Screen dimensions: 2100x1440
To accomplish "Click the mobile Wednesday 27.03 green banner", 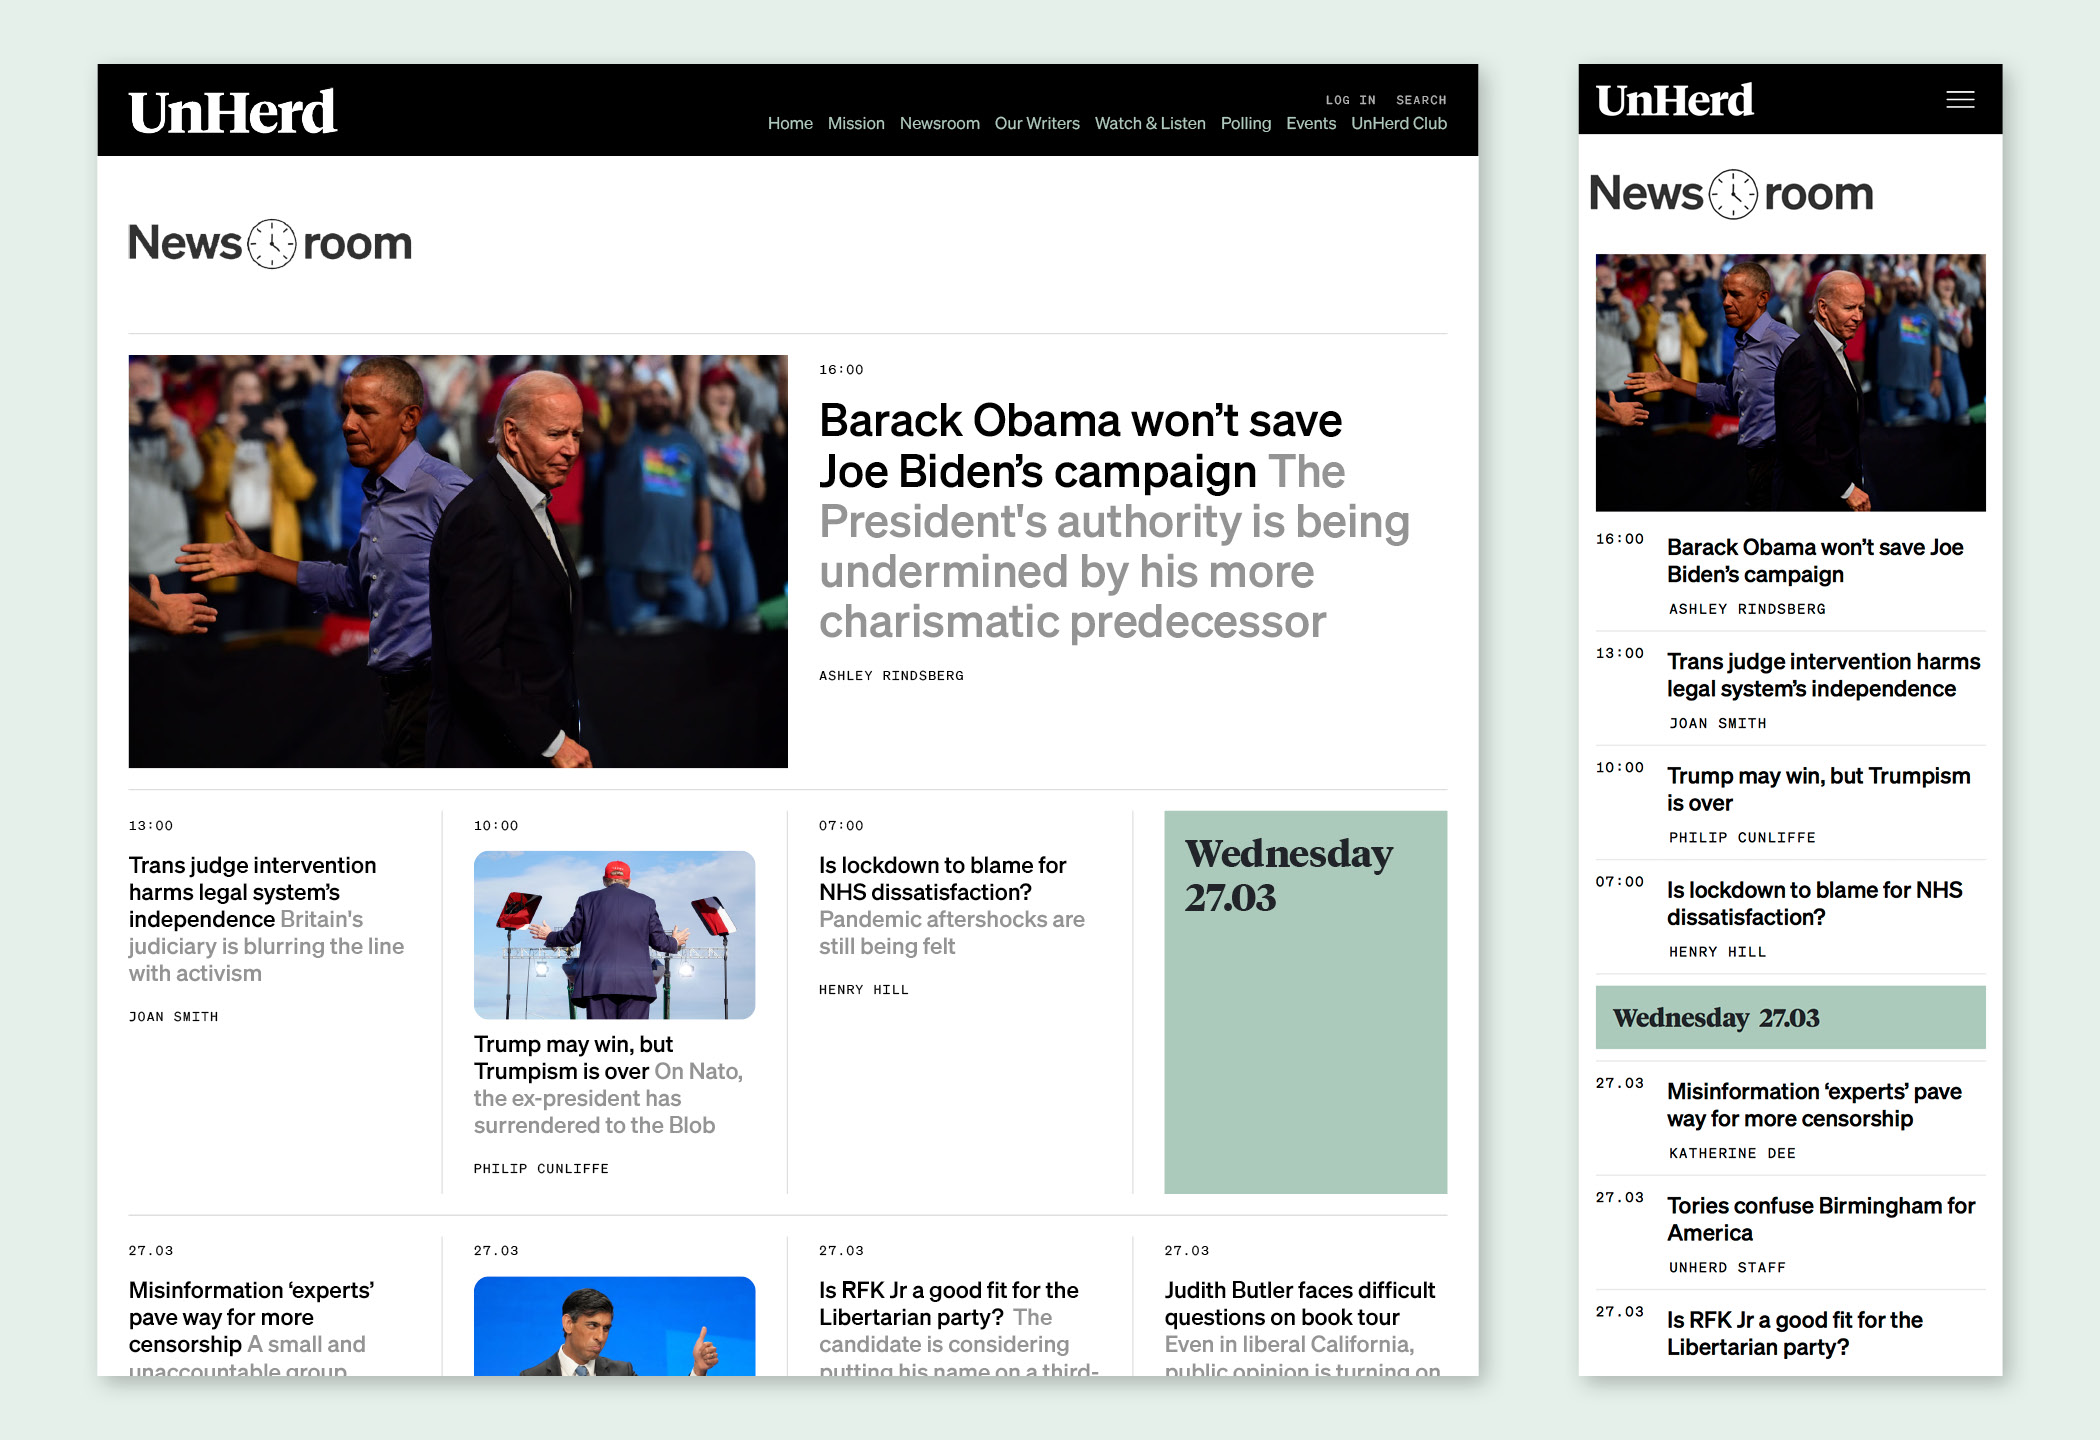I will click(x=1790, y=1018).
